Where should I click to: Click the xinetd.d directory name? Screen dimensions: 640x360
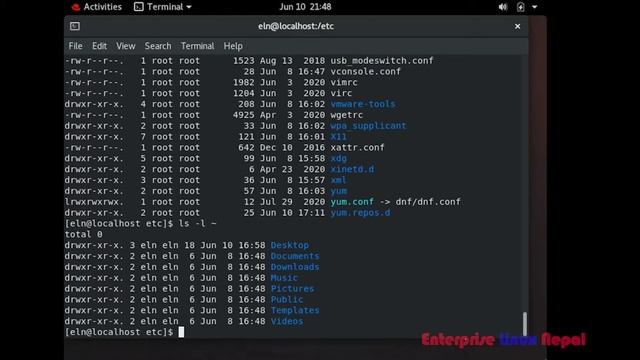point(352,169)
